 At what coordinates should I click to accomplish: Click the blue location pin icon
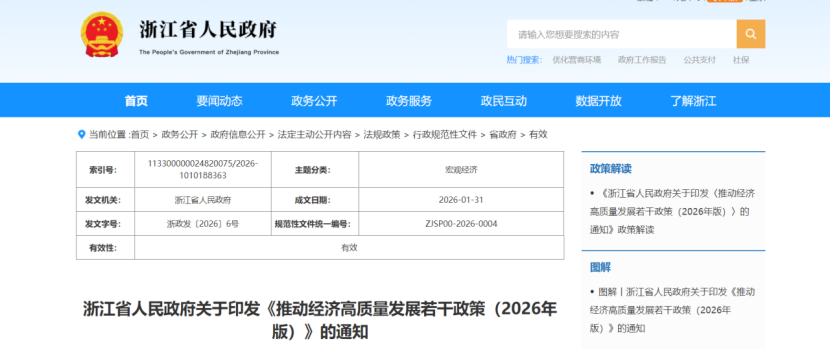(82, 134)
